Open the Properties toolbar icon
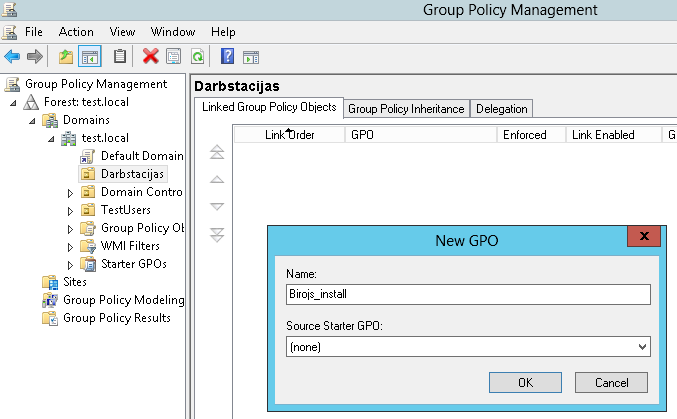The width and height of the screenshot is (677, 419). click(174, 57)
